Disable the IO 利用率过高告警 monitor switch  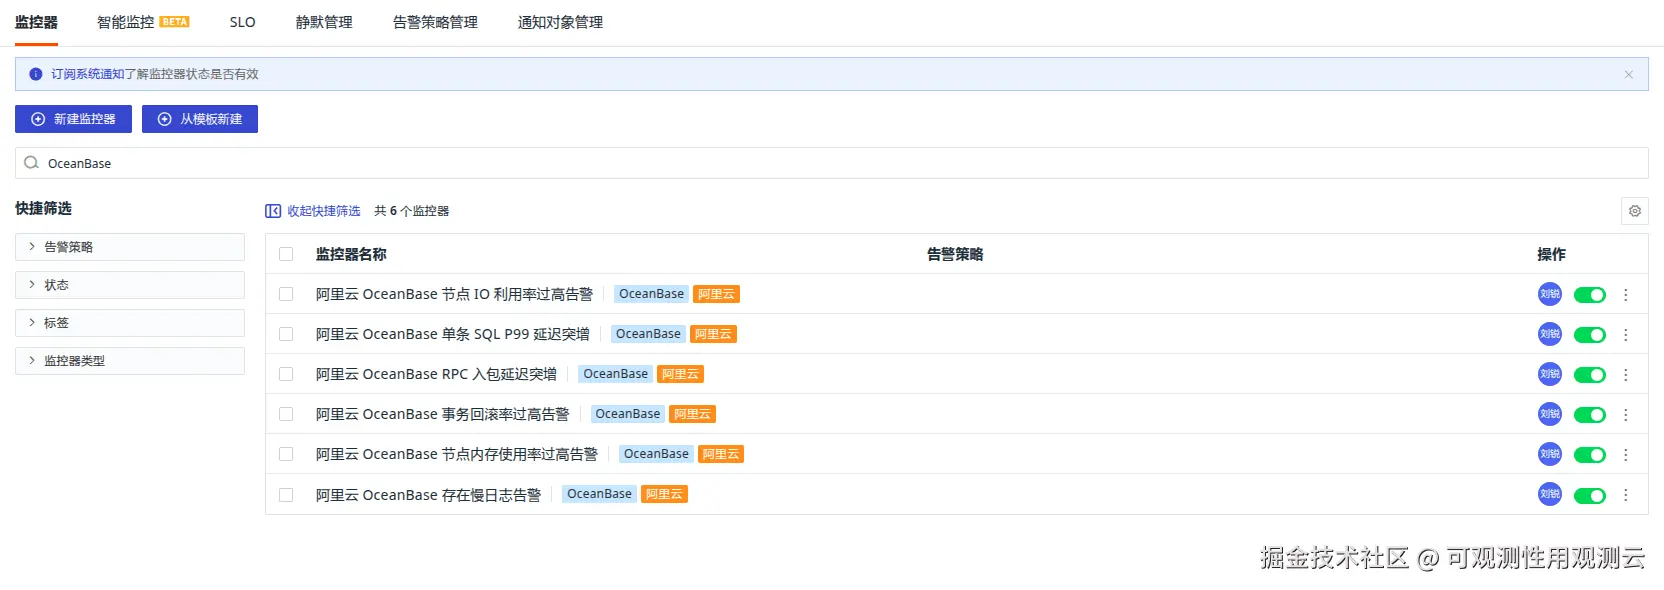point(1590,295)
